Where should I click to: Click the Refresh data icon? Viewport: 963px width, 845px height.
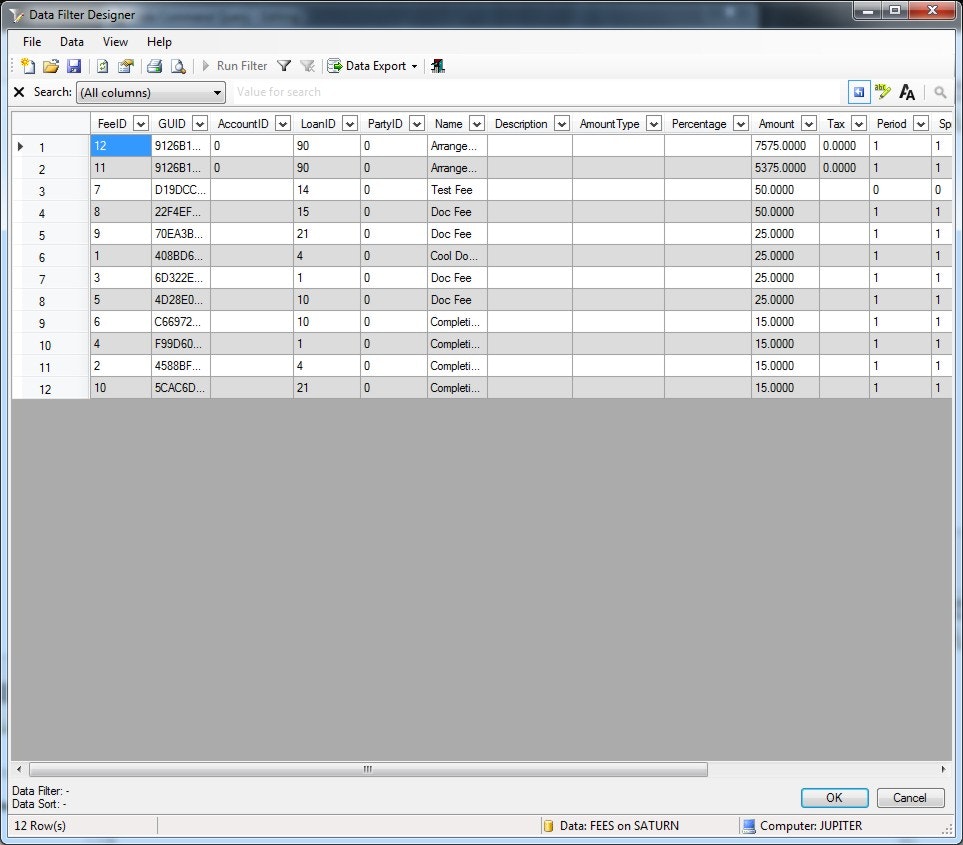(x=102, y=66)
